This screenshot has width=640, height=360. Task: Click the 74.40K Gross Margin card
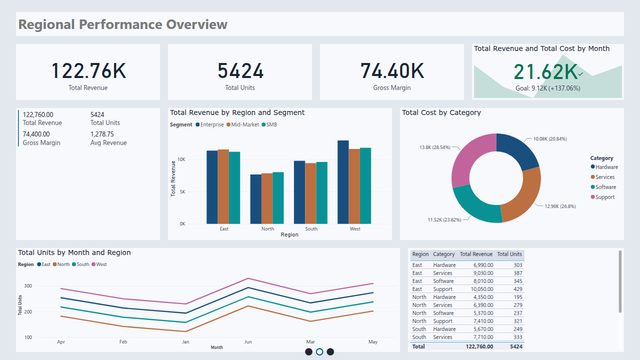[x=392, y=72]
